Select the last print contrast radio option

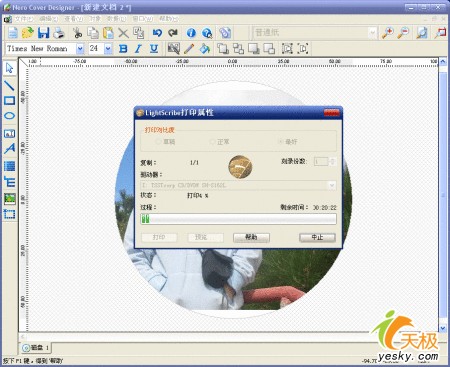tap(280, 142)
